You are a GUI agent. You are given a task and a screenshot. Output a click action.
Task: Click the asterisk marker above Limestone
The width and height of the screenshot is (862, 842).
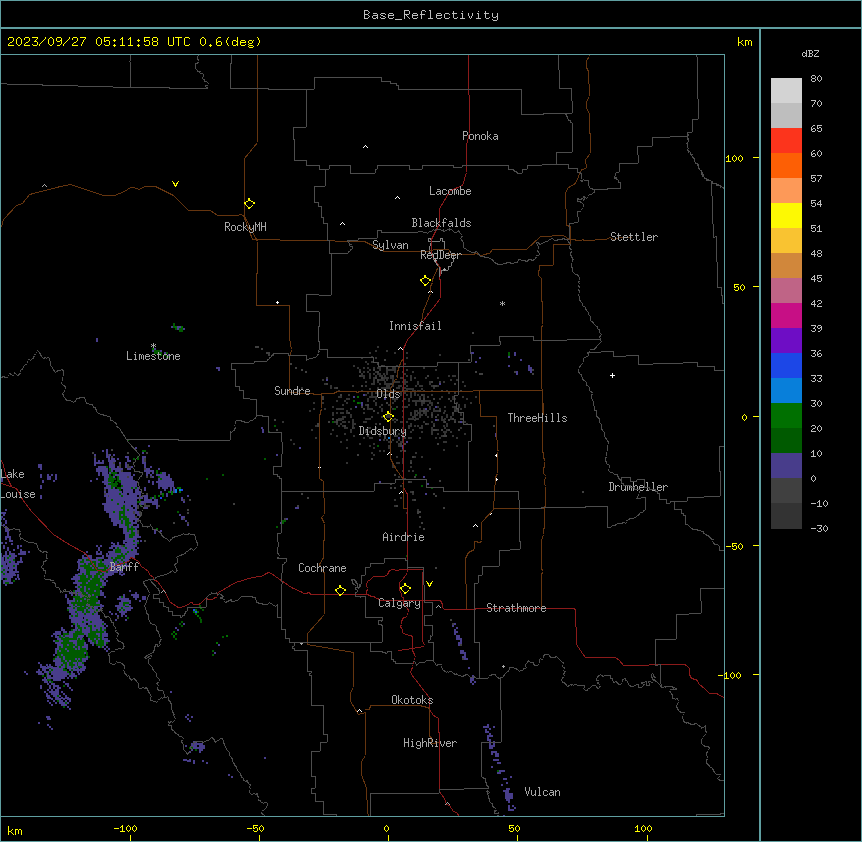pos(153,346)
